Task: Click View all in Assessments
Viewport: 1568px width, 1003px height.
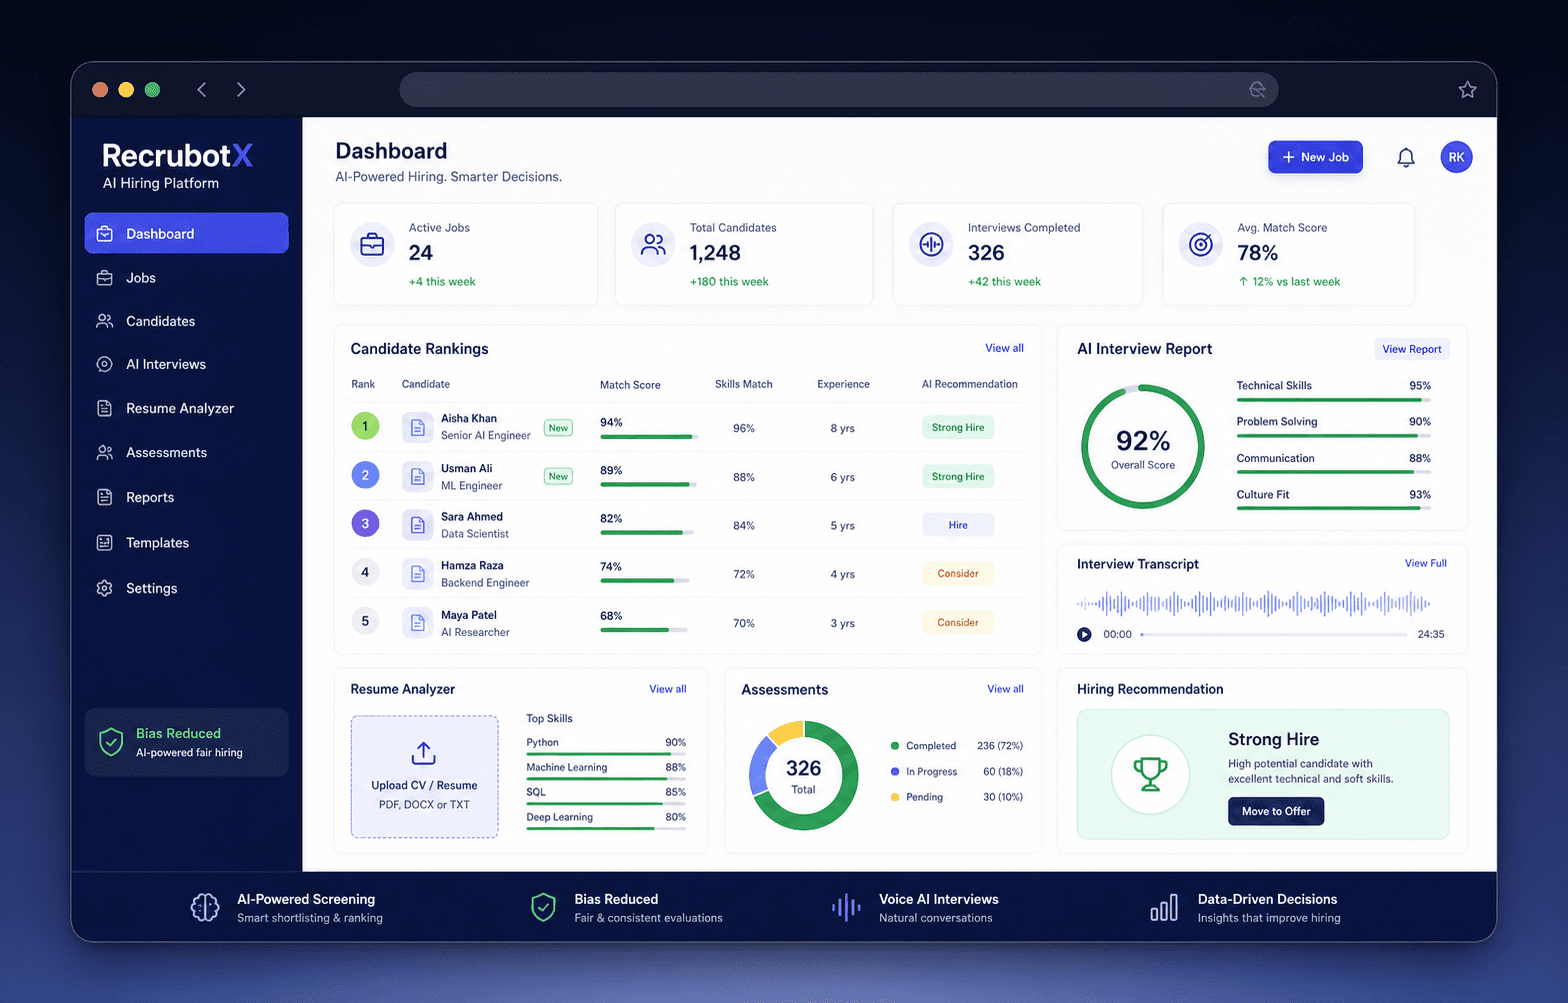Action: point(1005,689)
